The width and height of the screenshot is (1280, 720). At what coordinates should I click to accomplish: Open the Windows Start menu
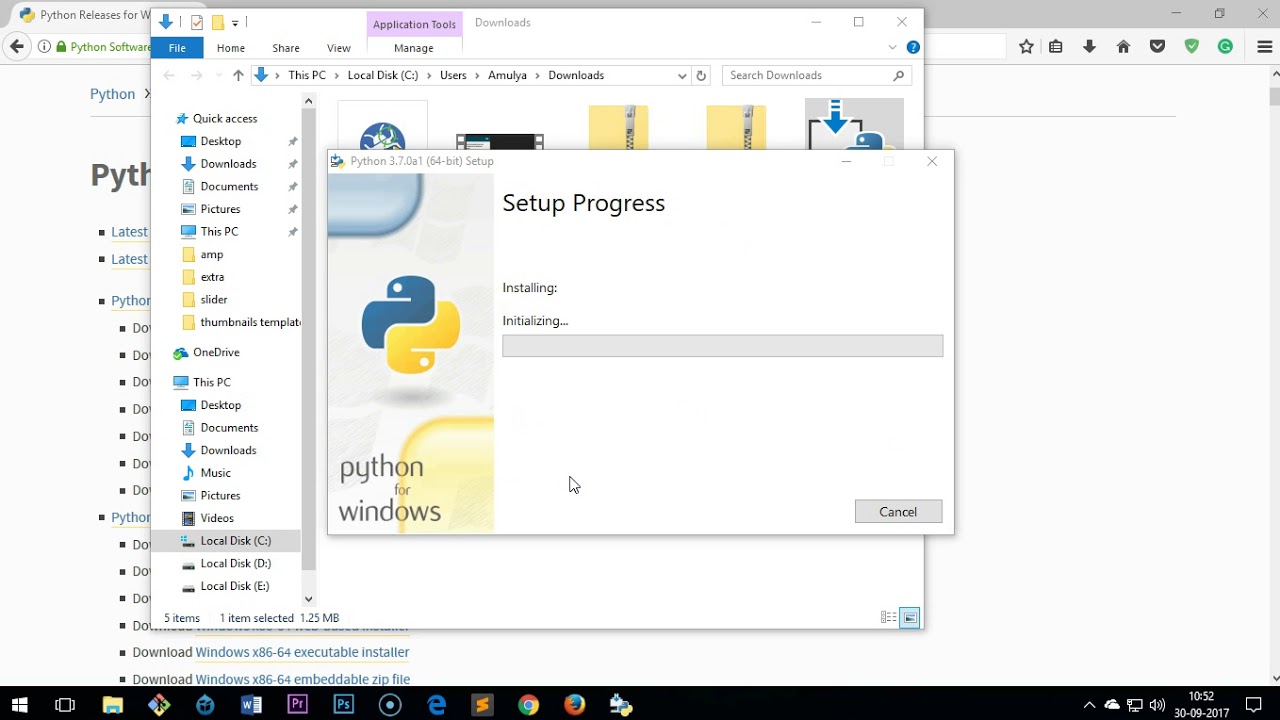click(x=19, y=705)
